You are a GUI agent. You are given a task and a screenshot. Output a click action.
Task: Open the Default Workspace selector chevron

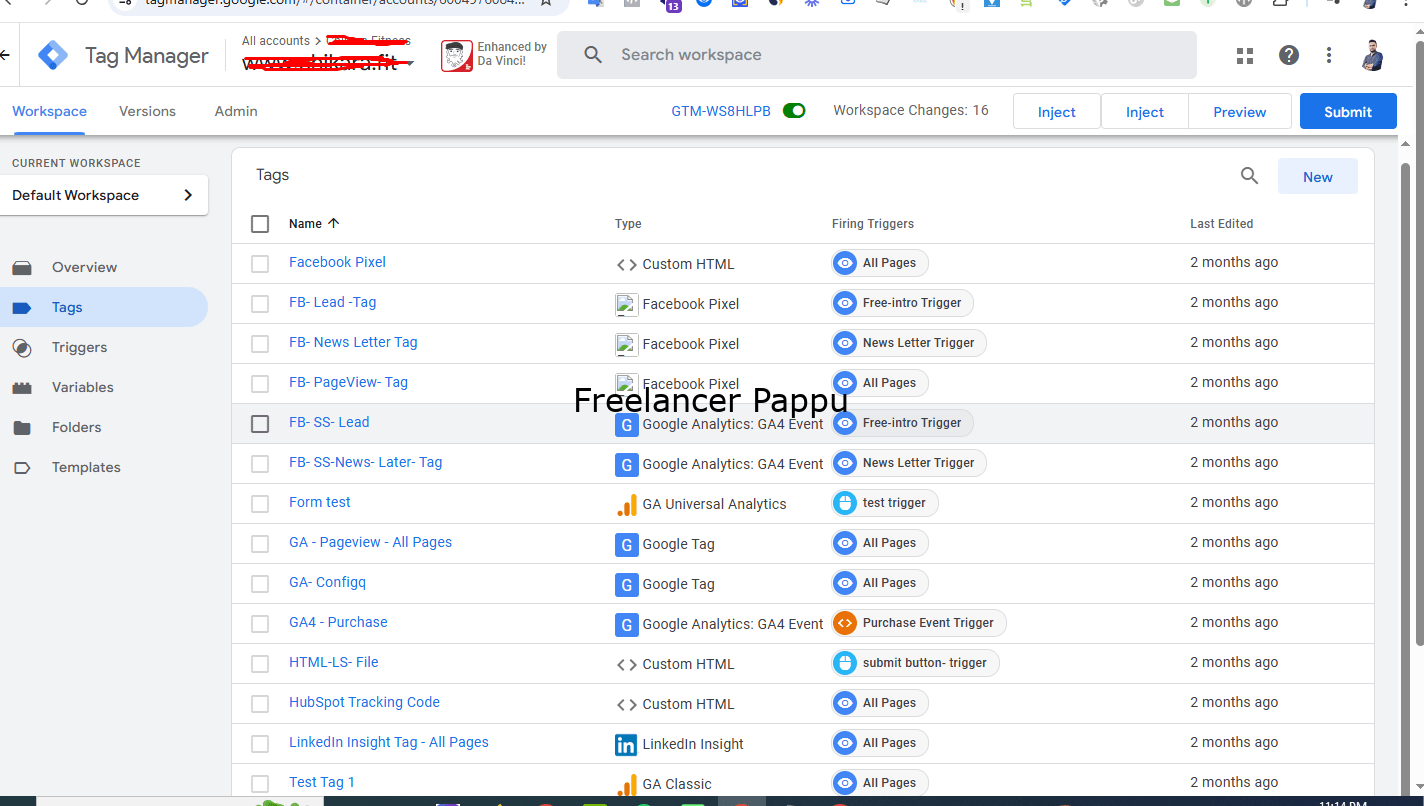click(x=188, y=195)
